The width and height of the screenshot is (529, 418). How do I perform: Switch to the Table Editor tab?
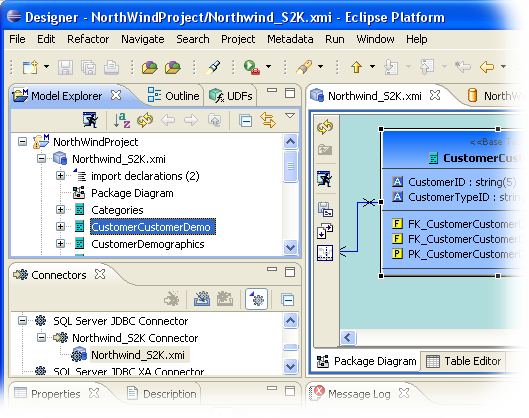tap(464, 361)
